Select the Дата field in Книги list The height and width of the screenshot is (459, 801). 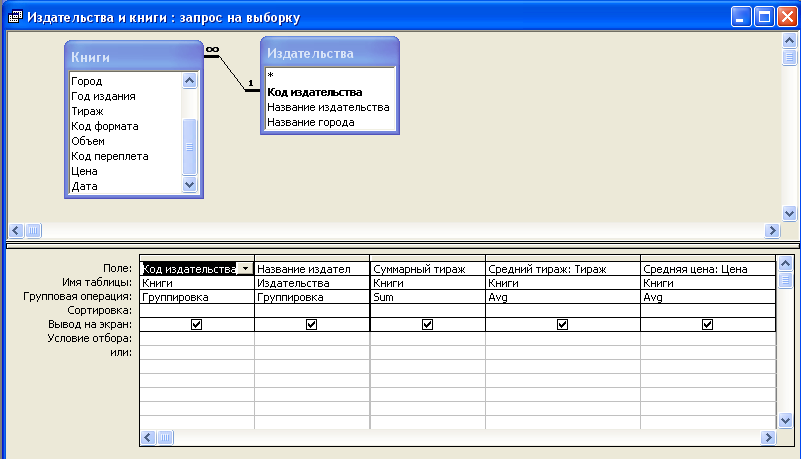tap(84, 186)
